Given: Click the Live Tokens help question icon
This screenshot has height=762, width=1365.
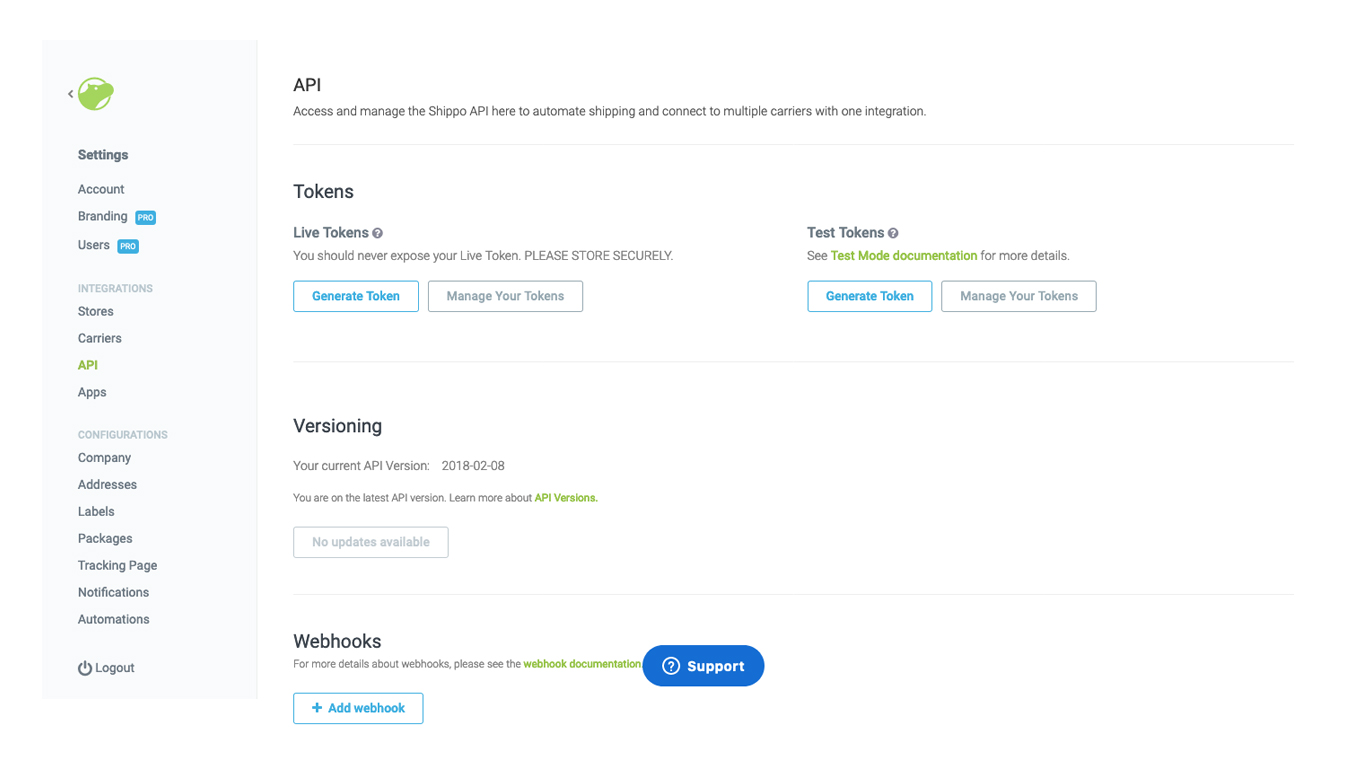Looking at the screenshot, I should point(378,233).
